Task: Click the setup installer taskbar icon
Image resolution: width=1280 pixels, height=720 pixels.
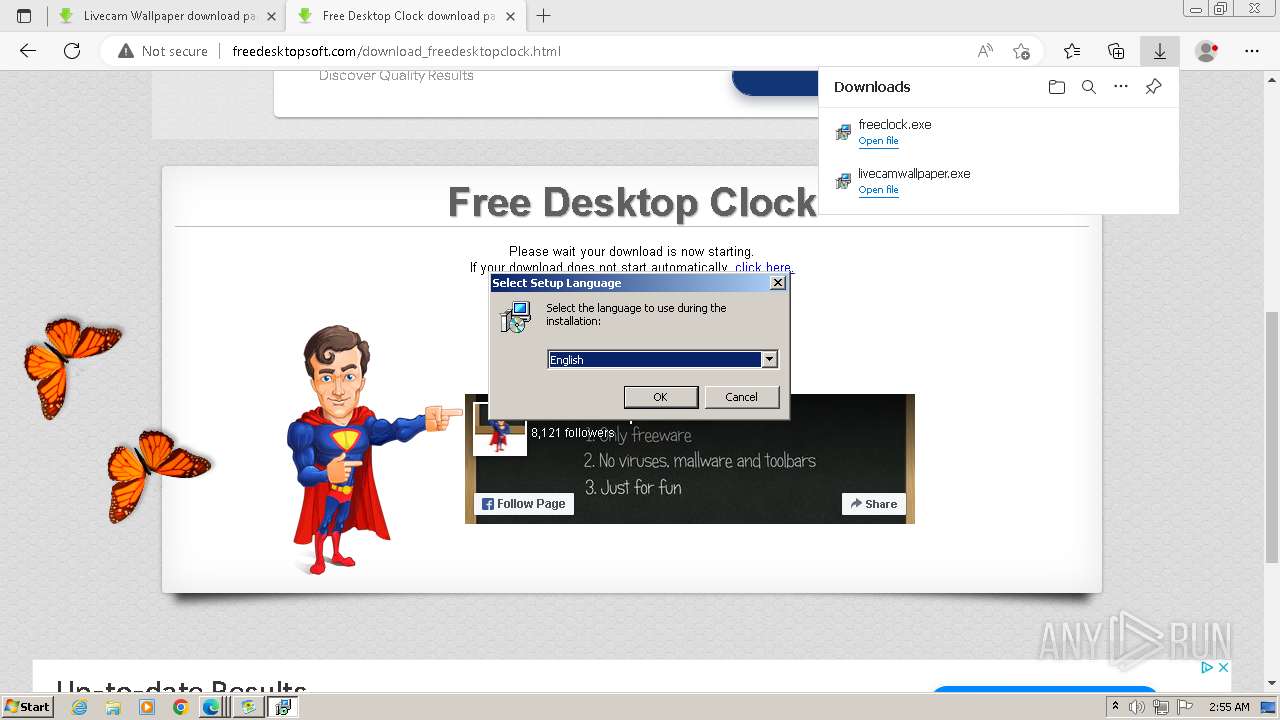Action: 283,707
